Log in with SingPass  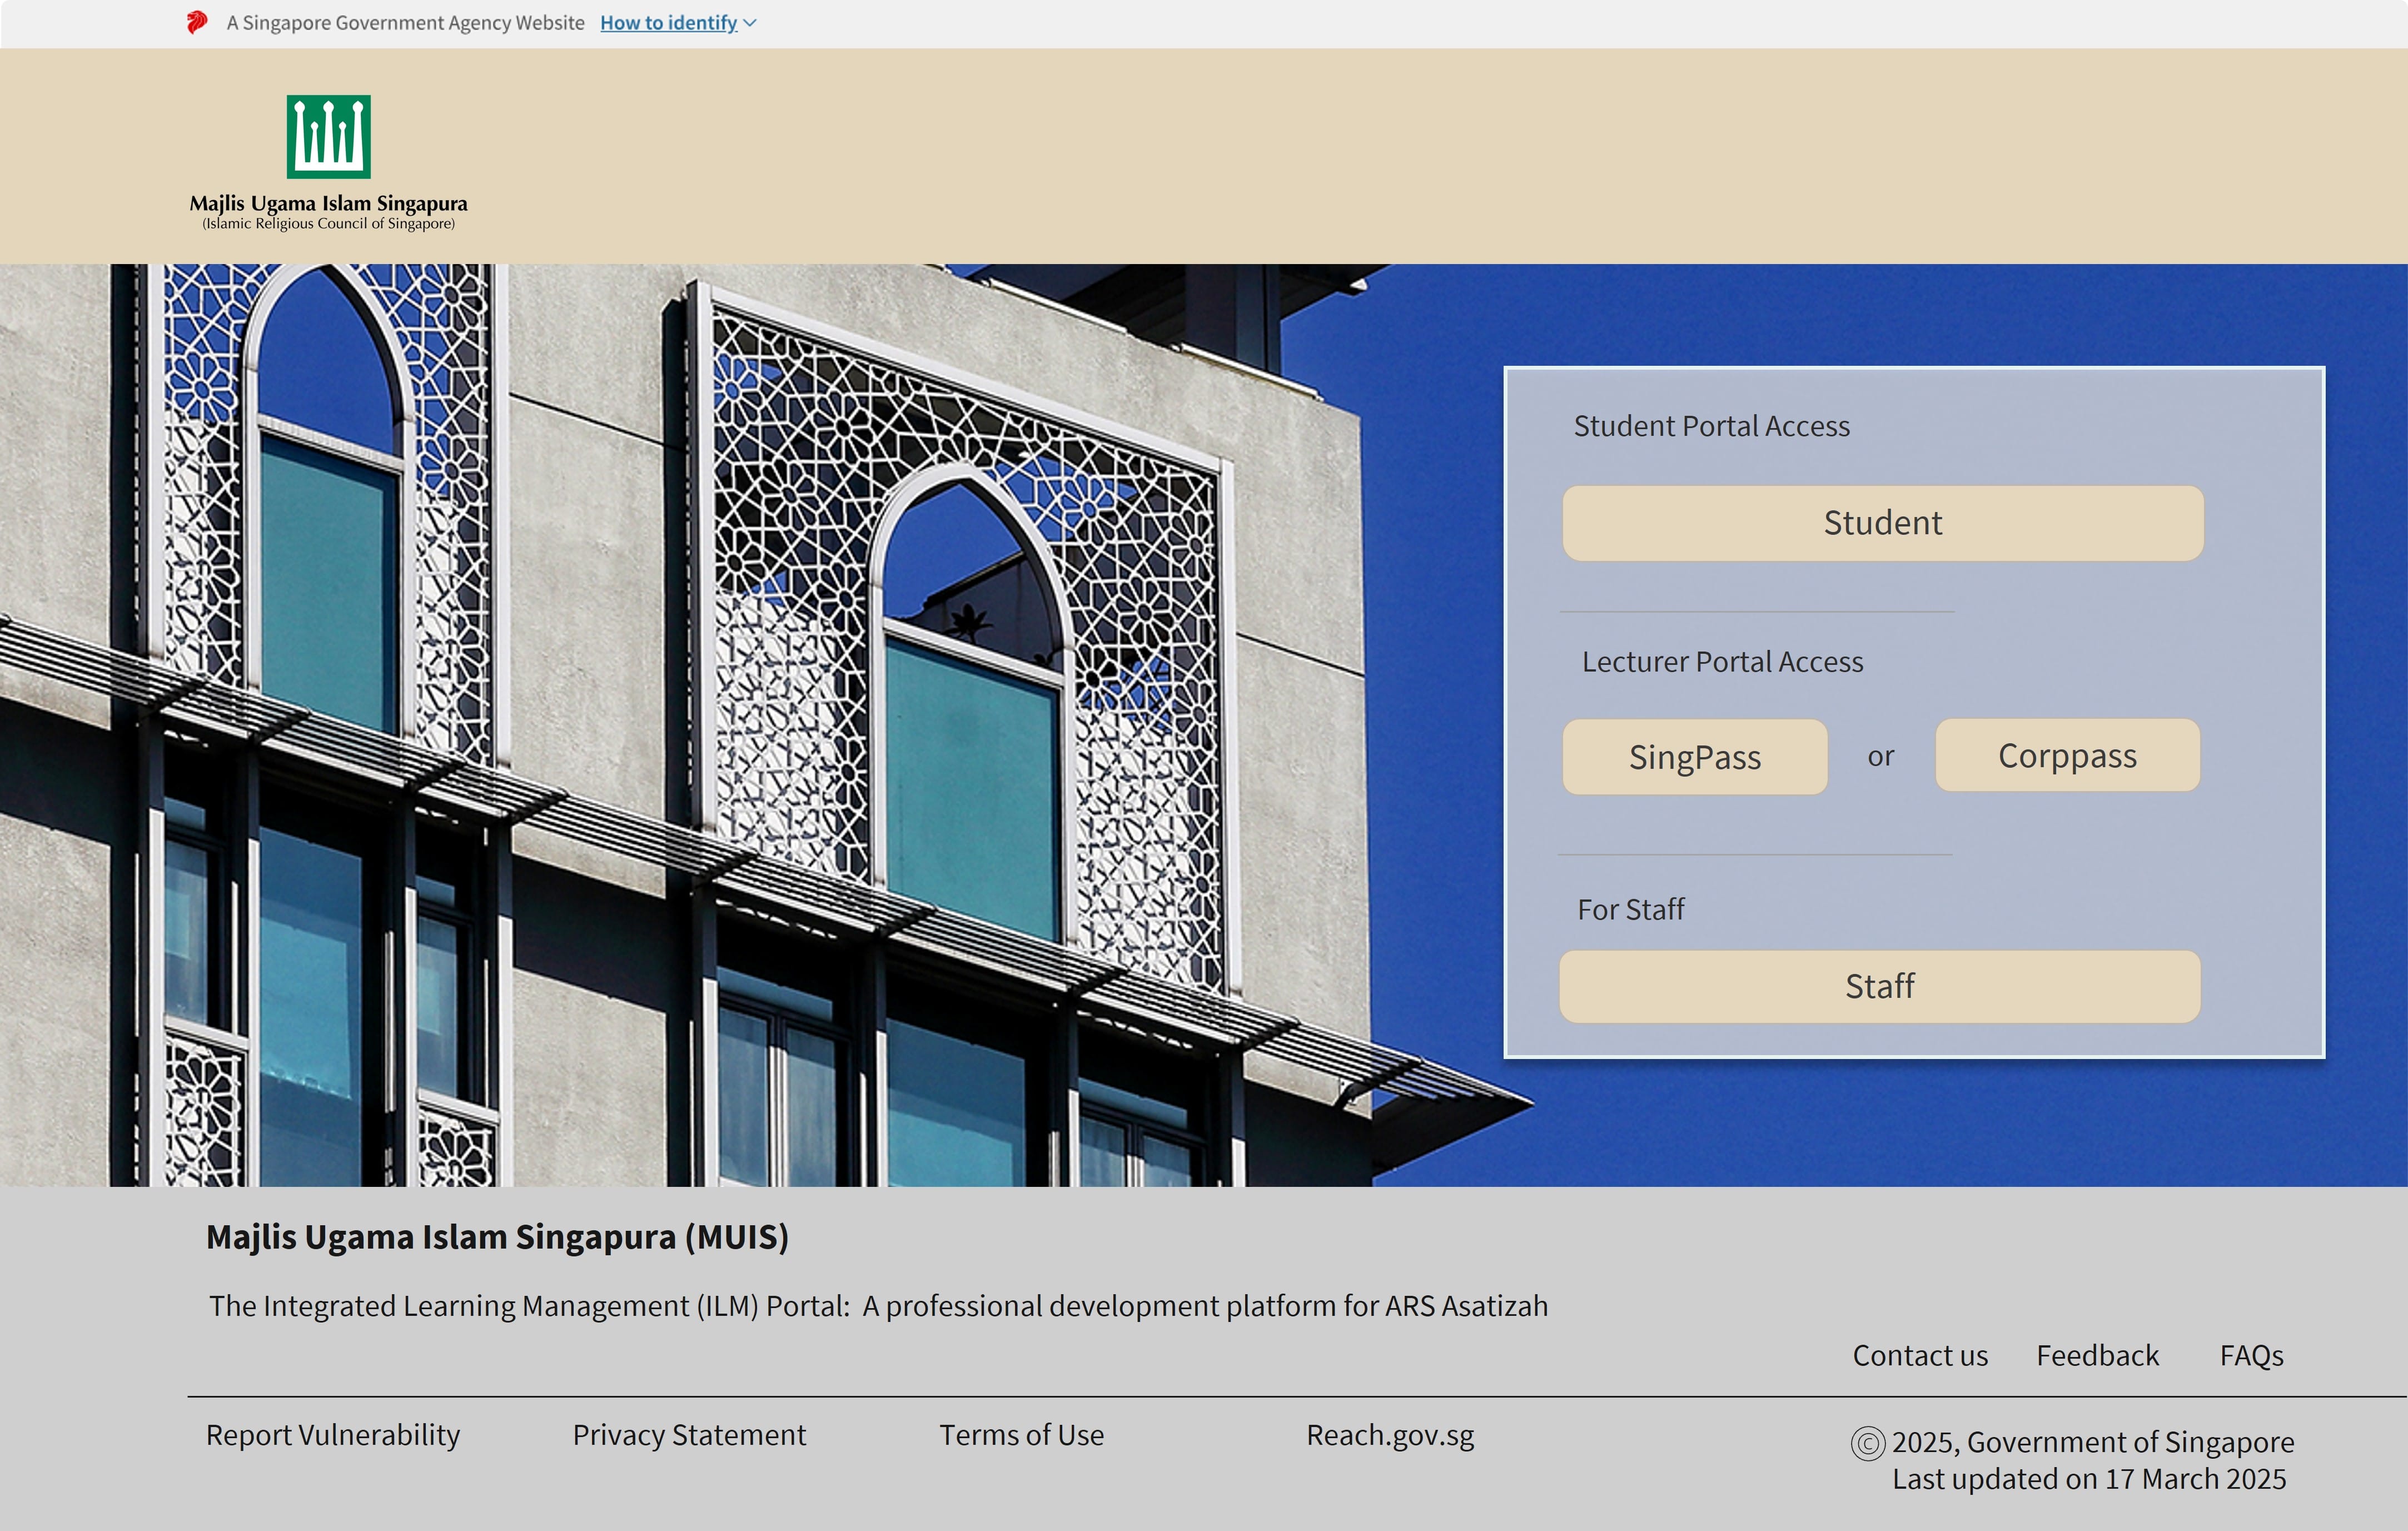click(1695, 756)
